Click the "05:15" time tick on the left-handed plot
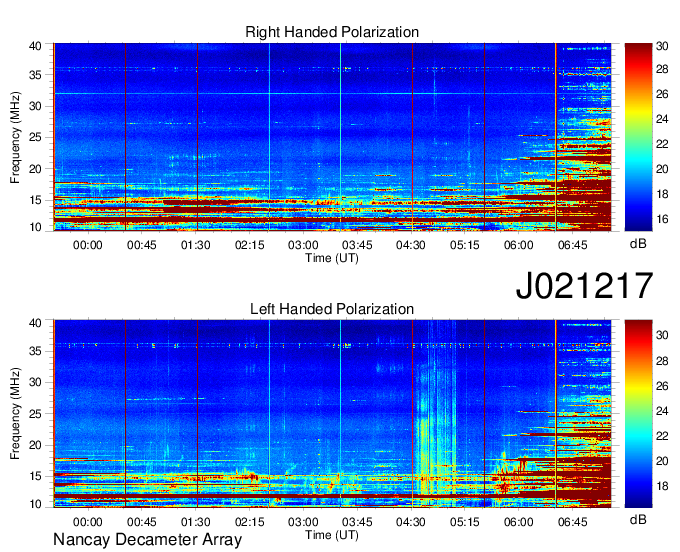680x552 pixels. pos(465,522)
